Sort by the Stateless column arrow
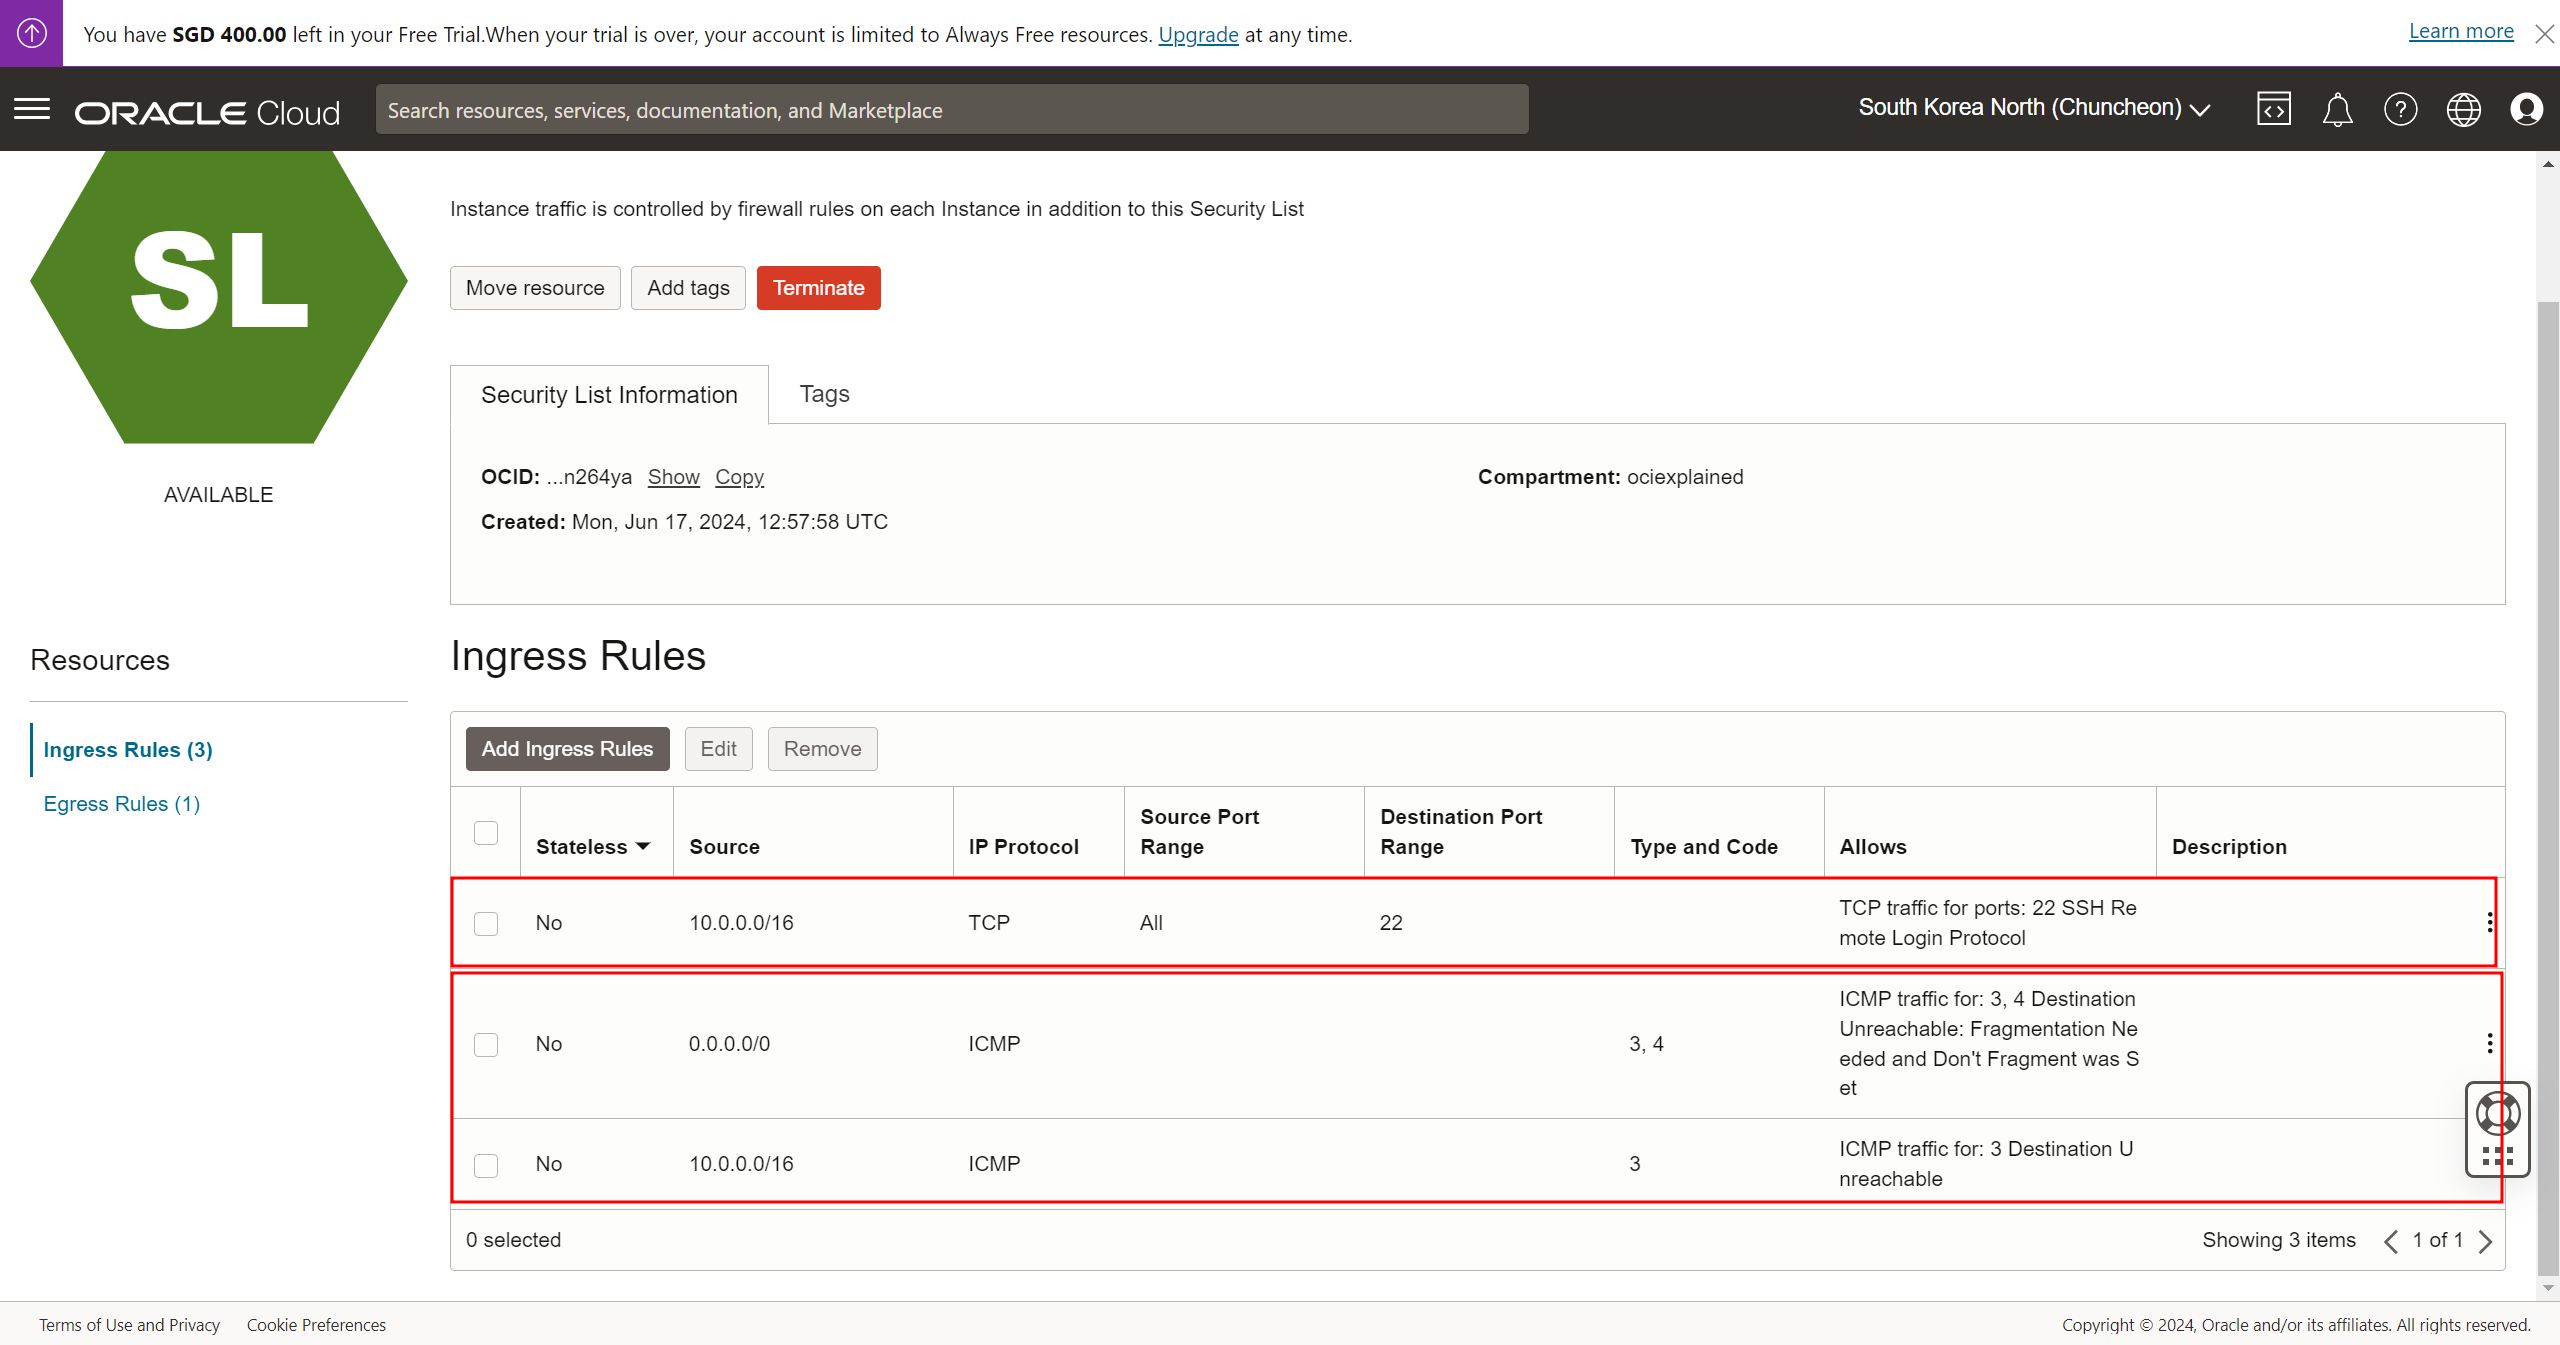 643,846
